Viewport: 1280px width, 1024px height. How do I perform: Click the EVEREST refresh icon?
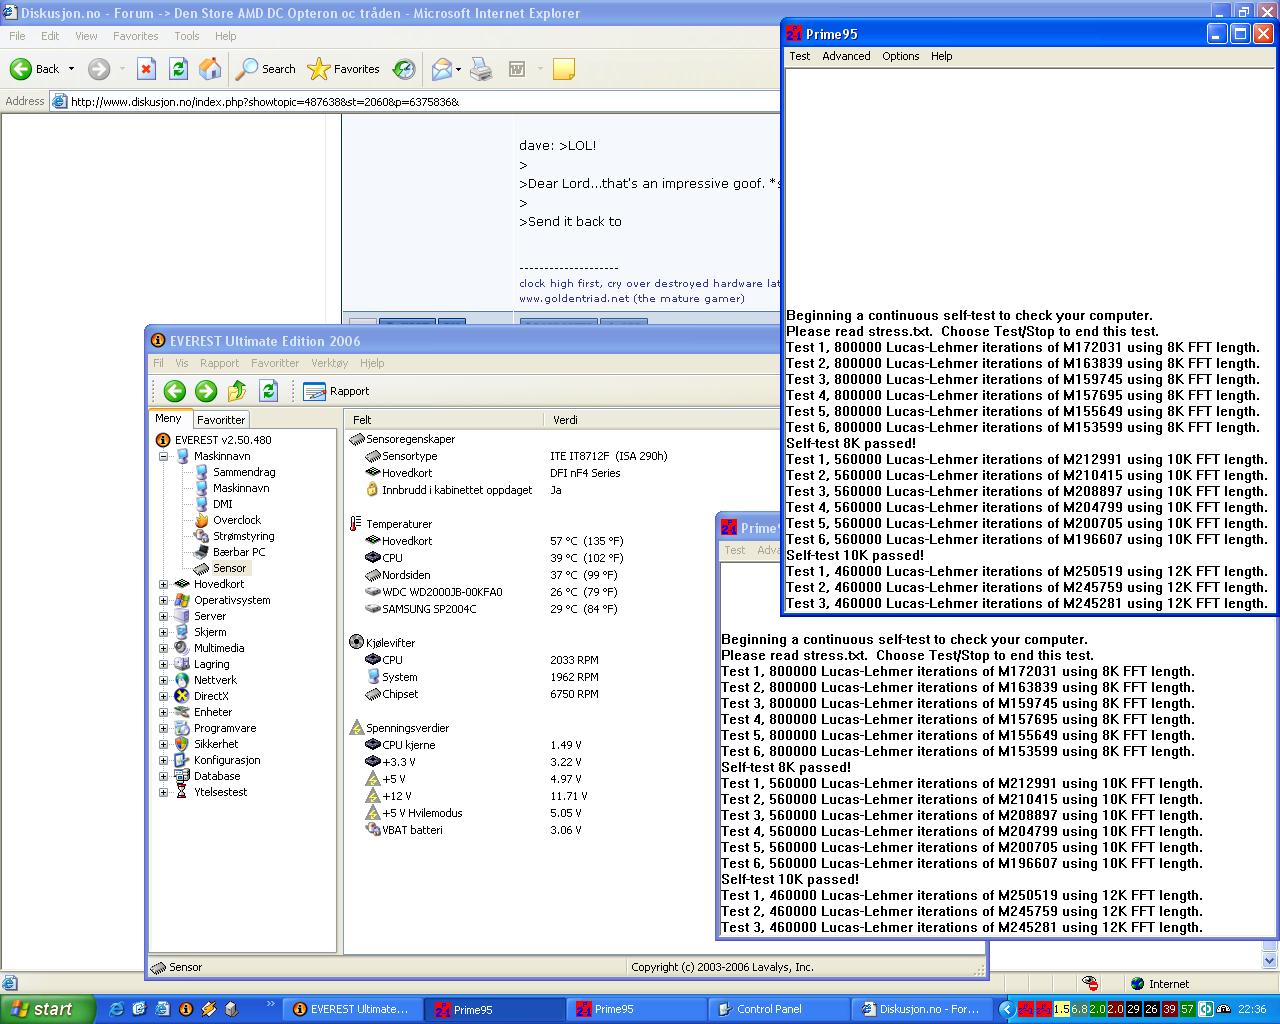(268, 391)
